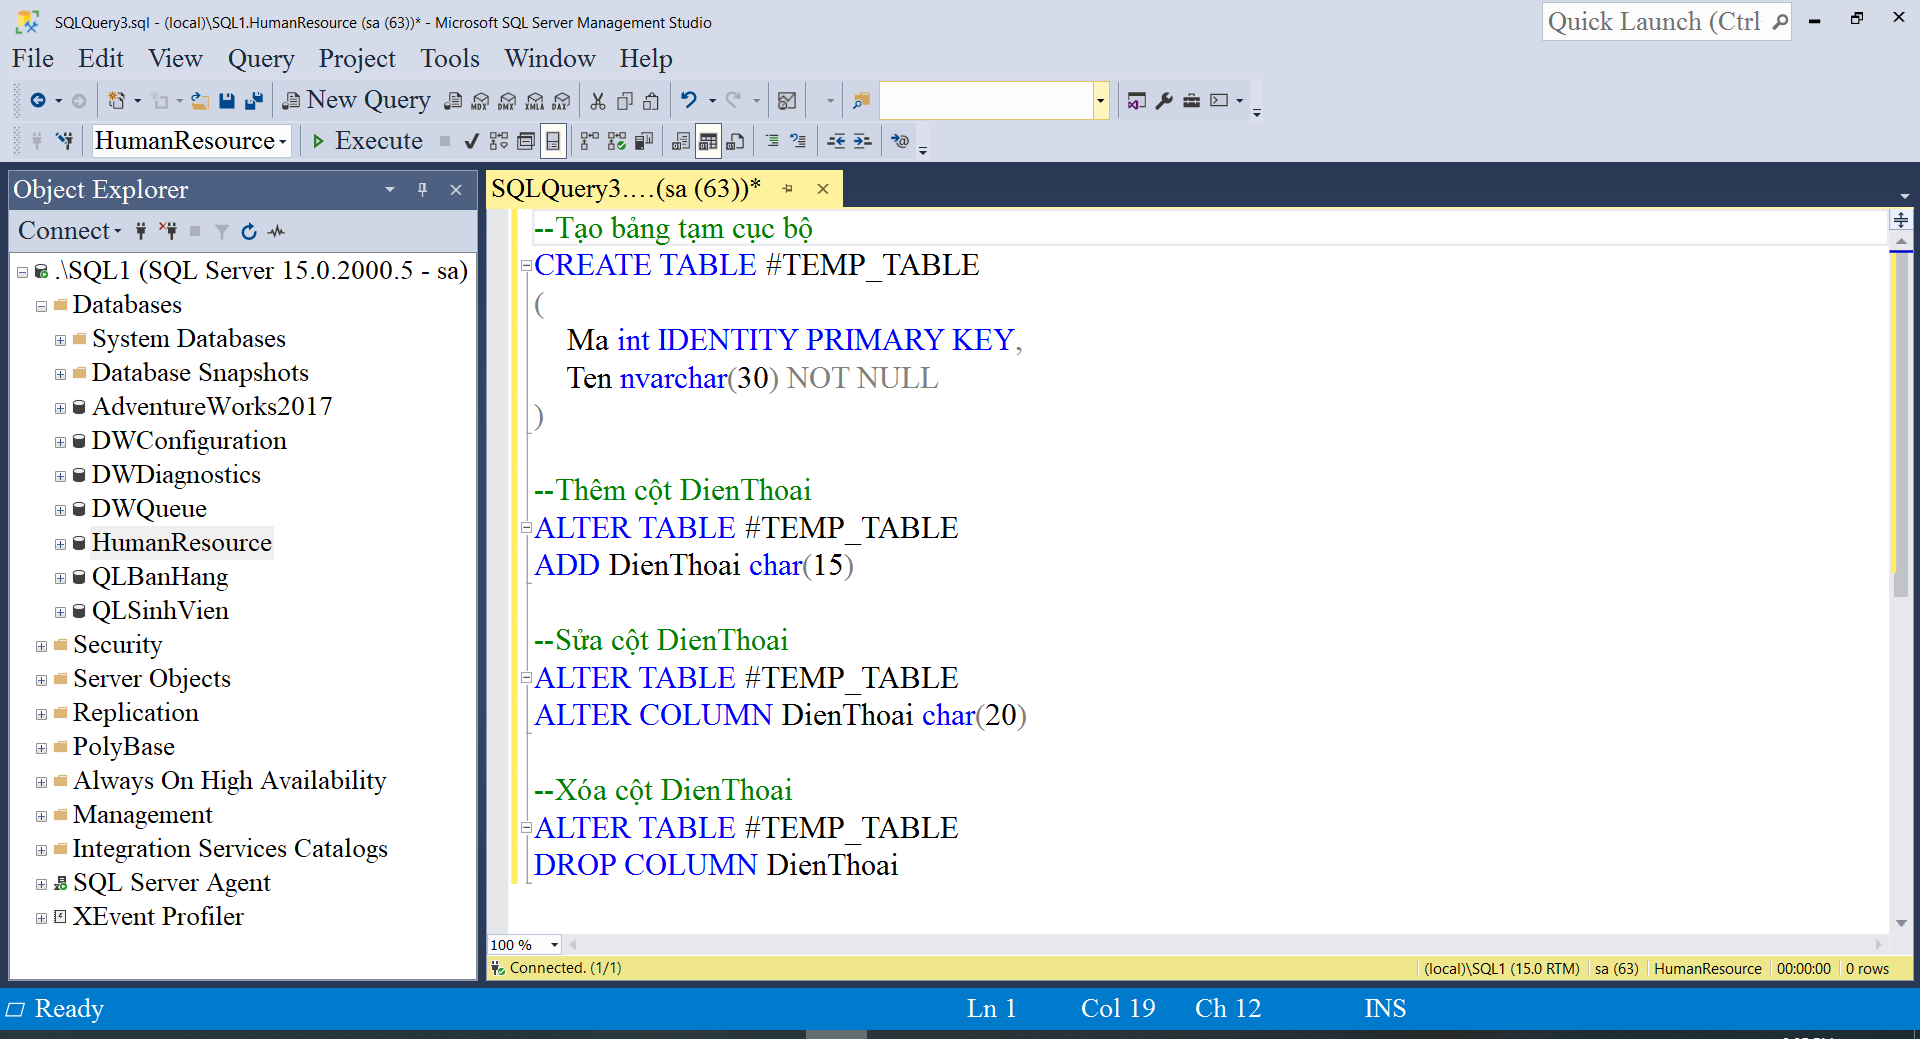The width and height of the screenshot is (1920, 1039).
Task: Open the HumanResource database dropdown
Action: click(191, 141)
